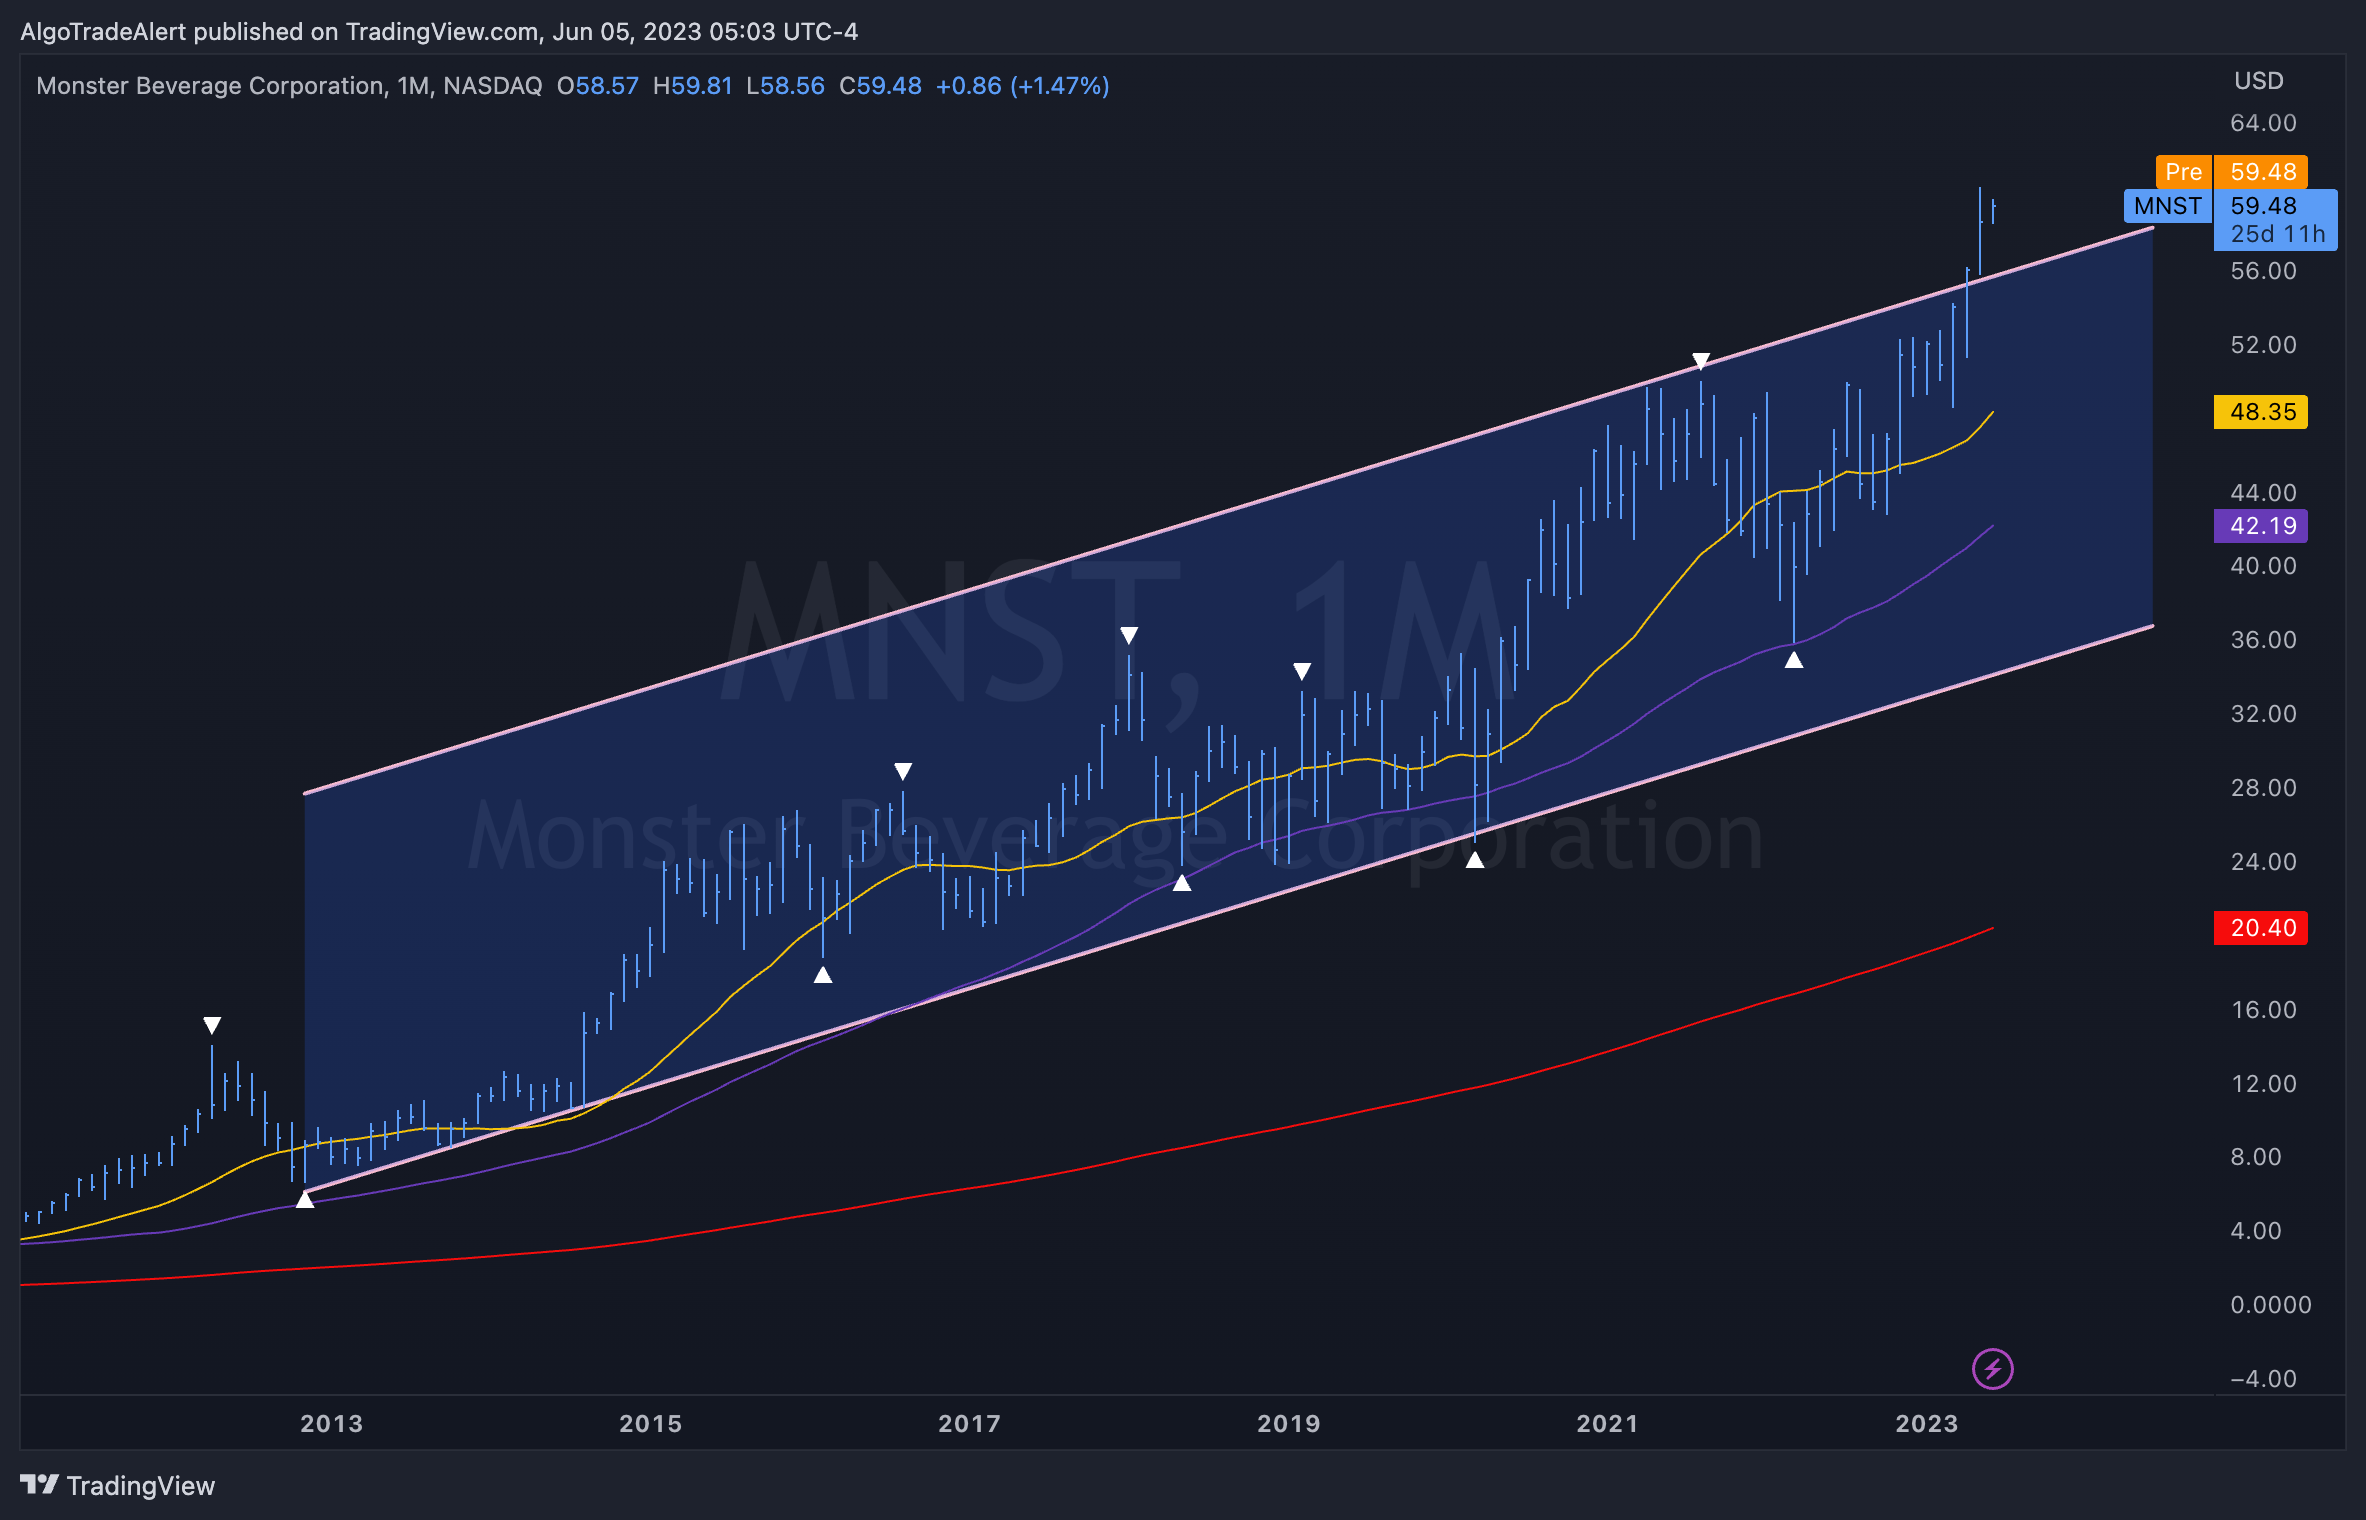Click the +0.86 (+1.47%) change value
The width and height of the screenshot is (2366, 1520).
click(x=1022, y=86)
